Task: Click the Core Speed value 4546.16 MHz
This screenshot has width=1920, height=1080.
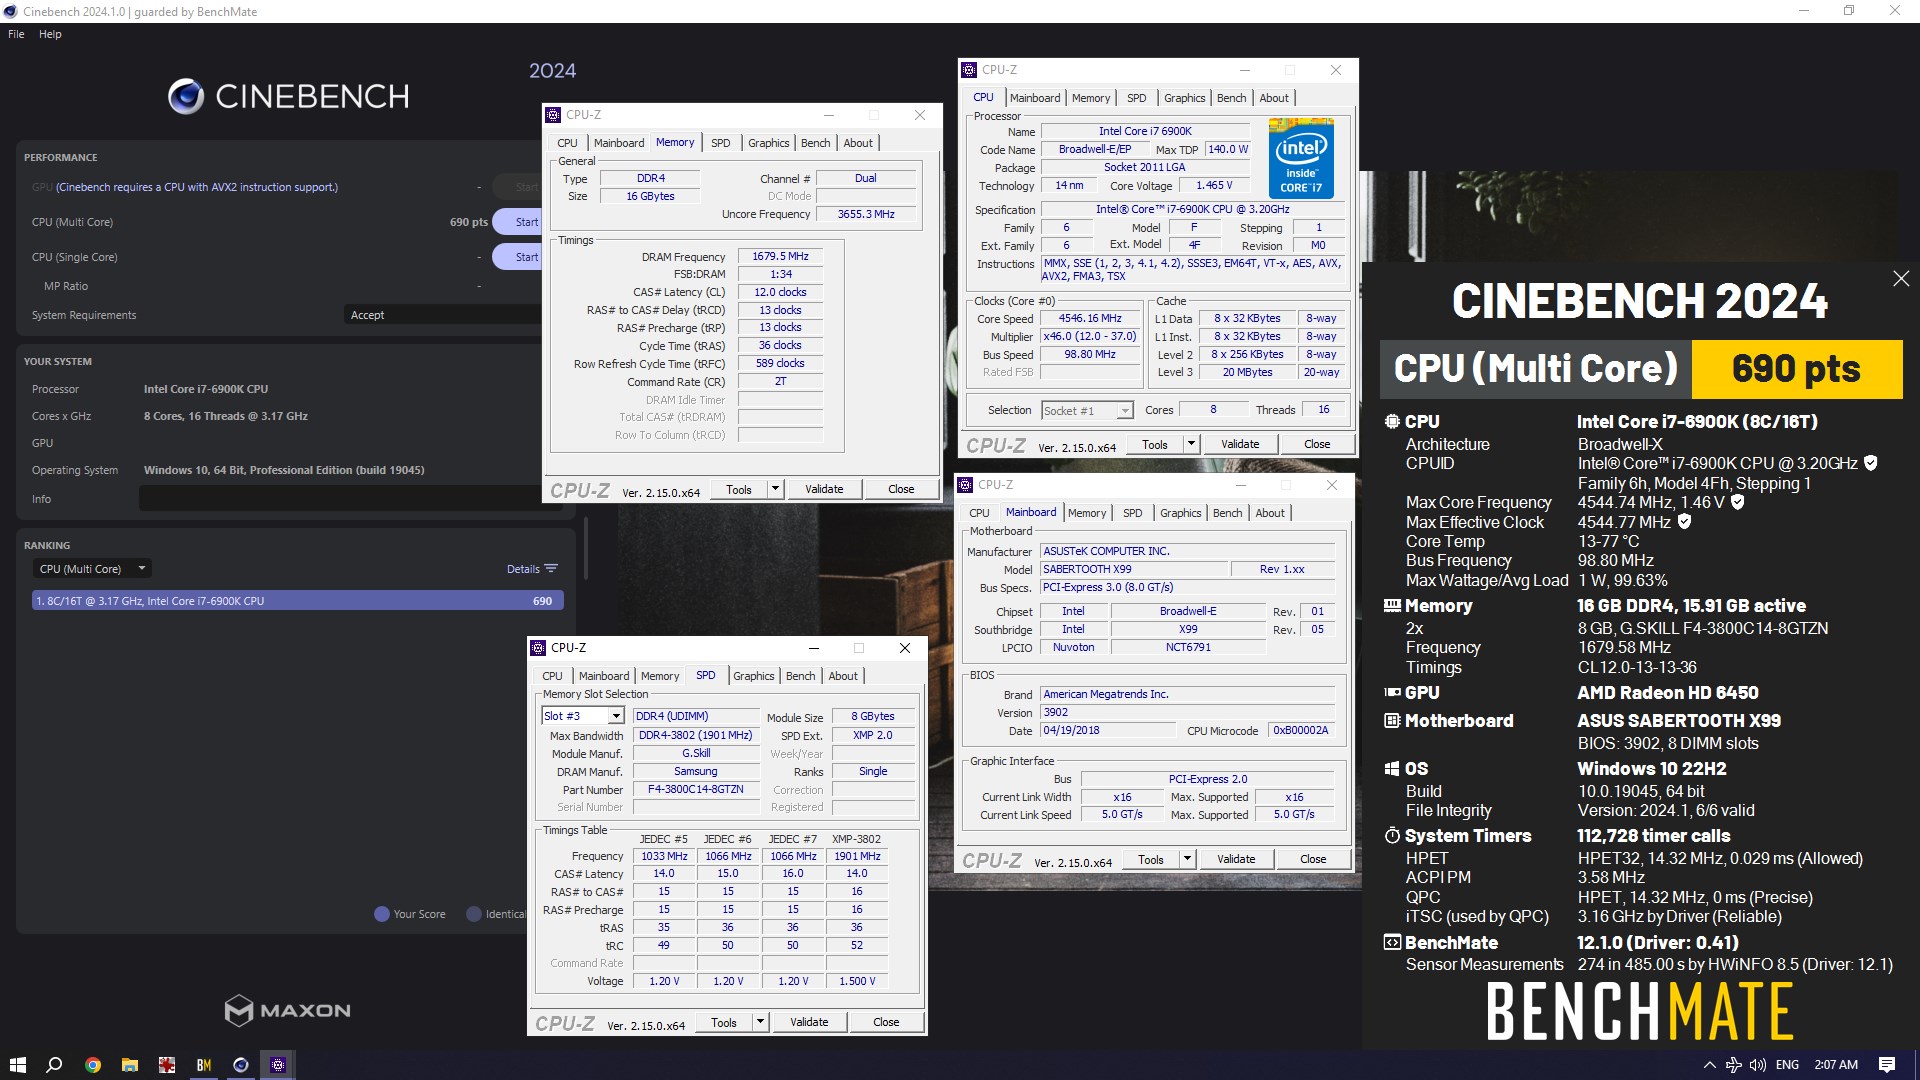Action: 1090,318
